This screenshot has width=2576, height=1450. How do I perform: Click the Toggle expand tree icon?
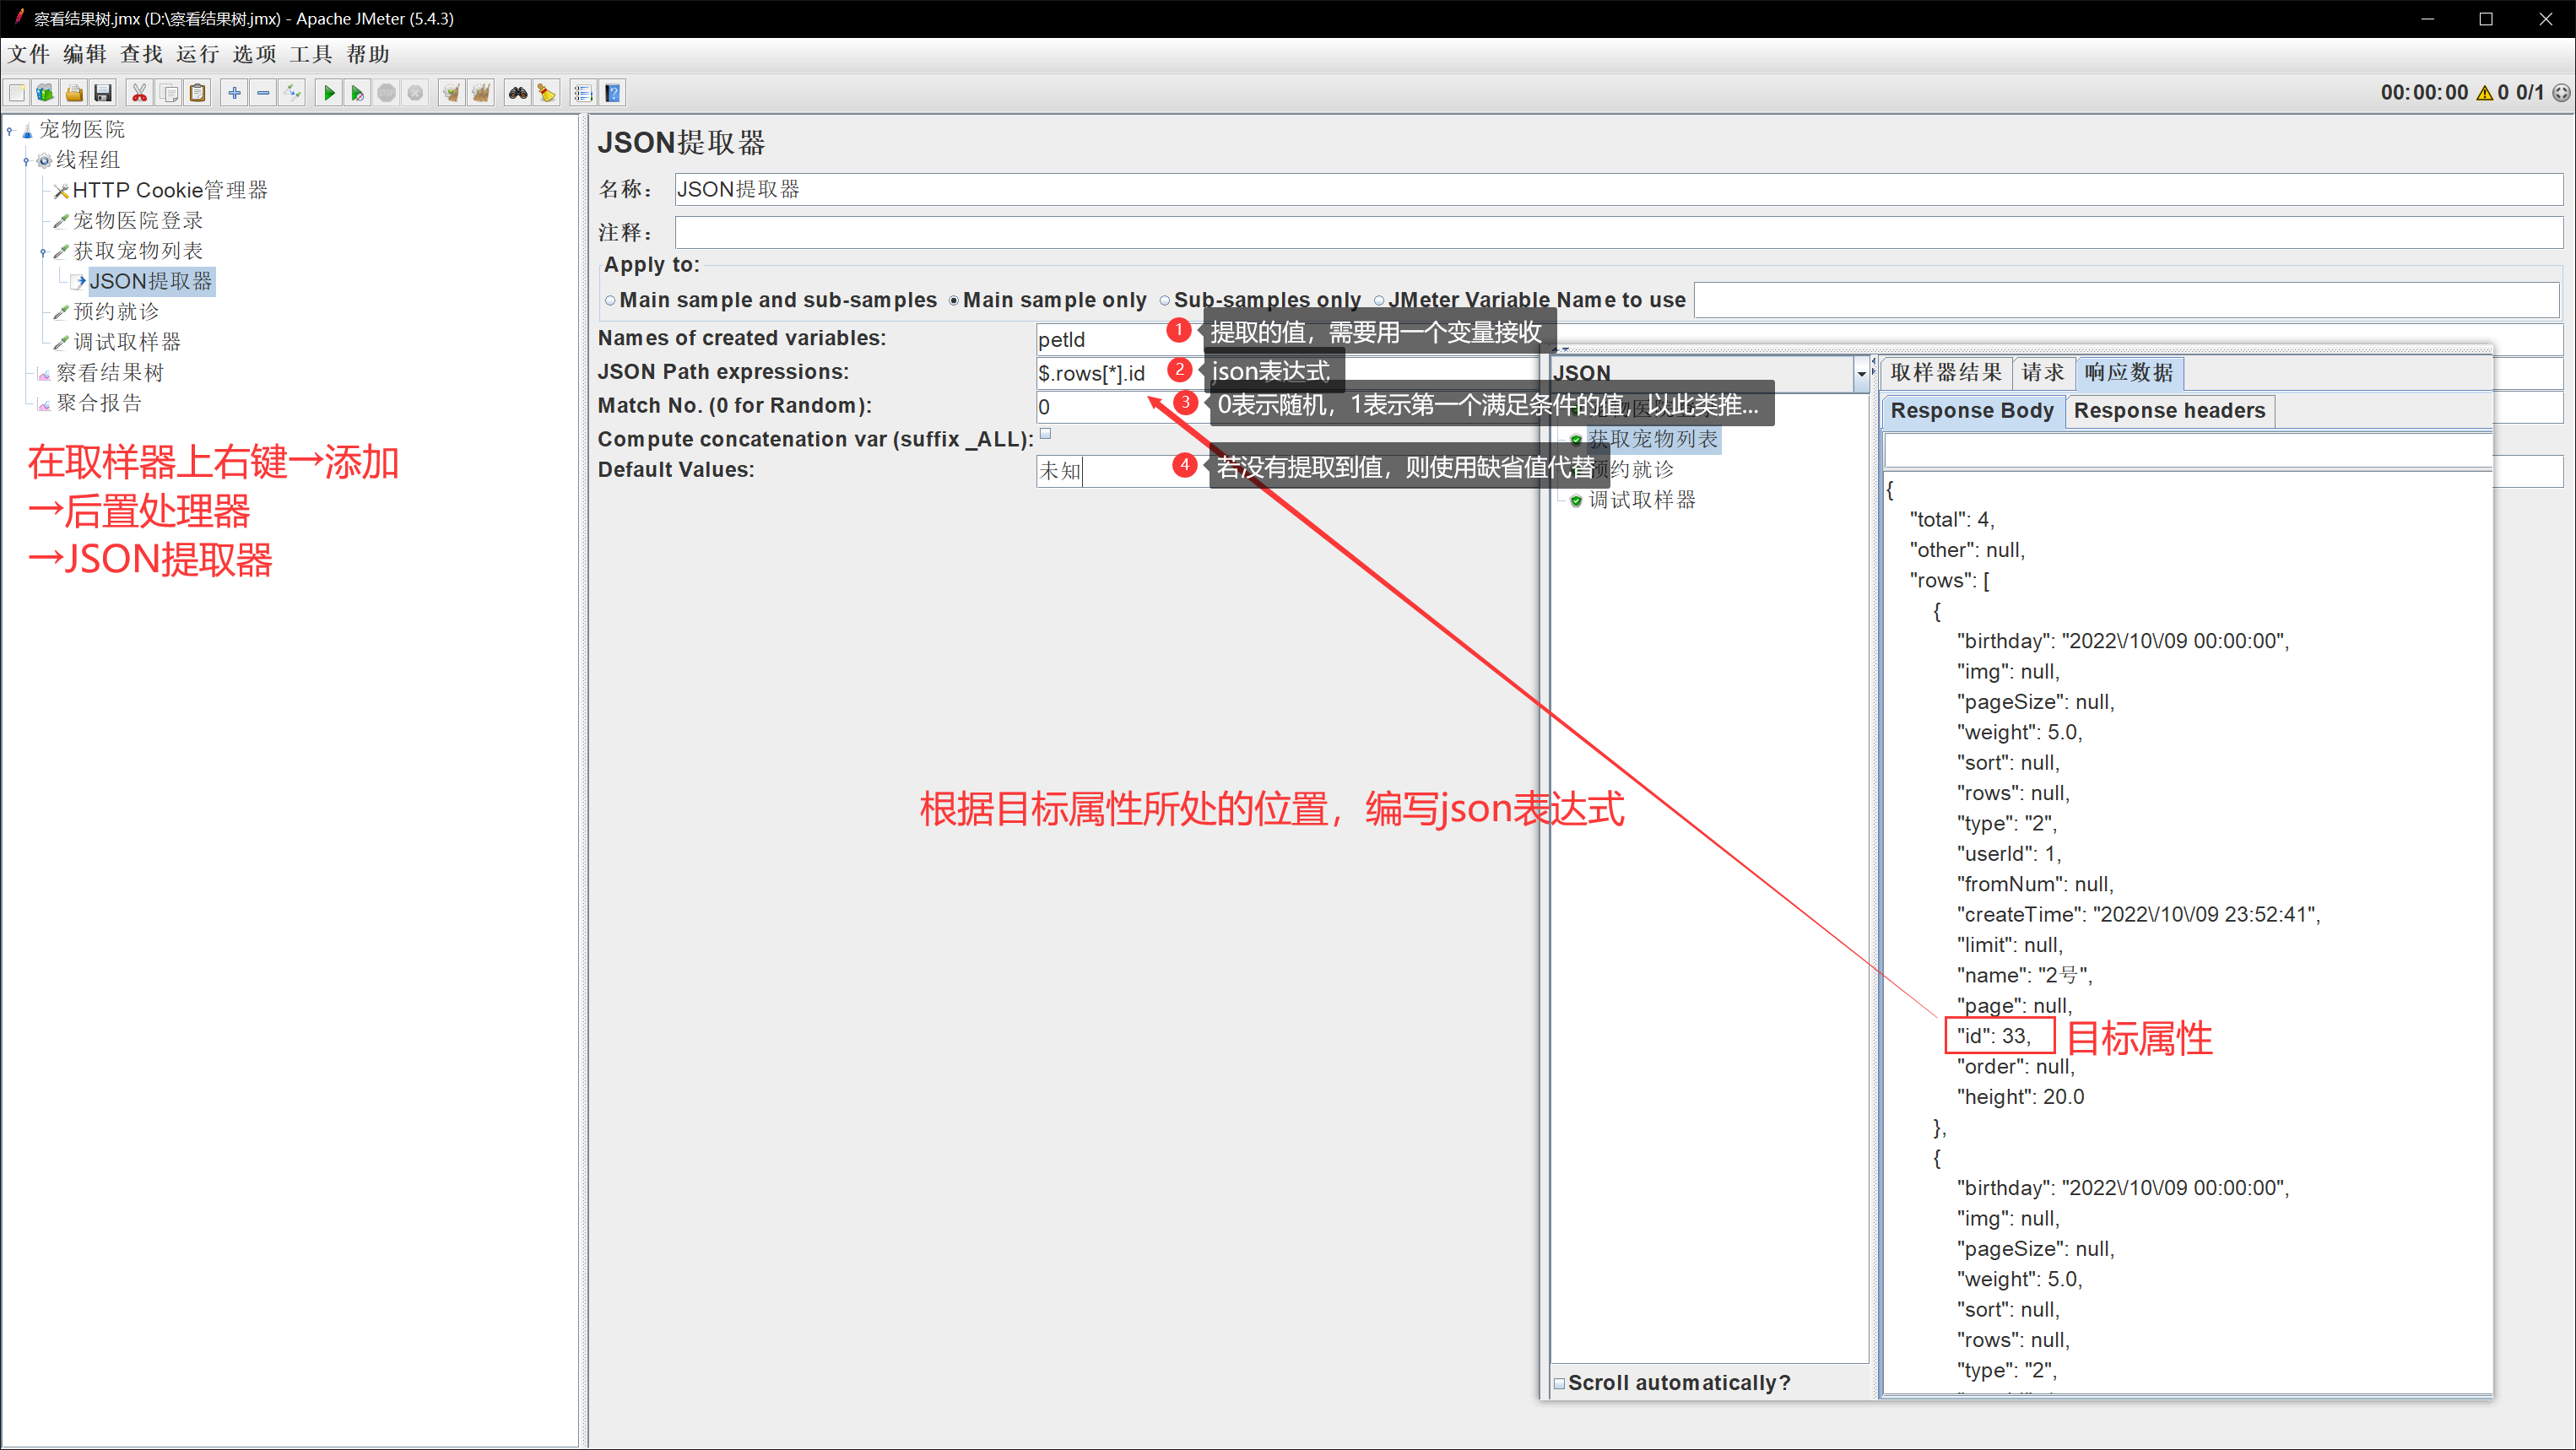tap(292, 93)
